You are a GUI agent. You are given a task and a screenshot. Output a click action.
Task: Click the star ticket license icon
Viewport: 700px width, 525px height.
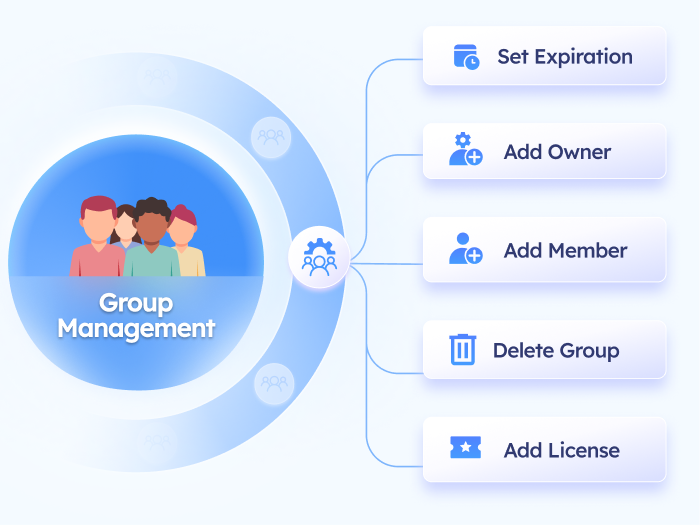(x=466, y=447)
